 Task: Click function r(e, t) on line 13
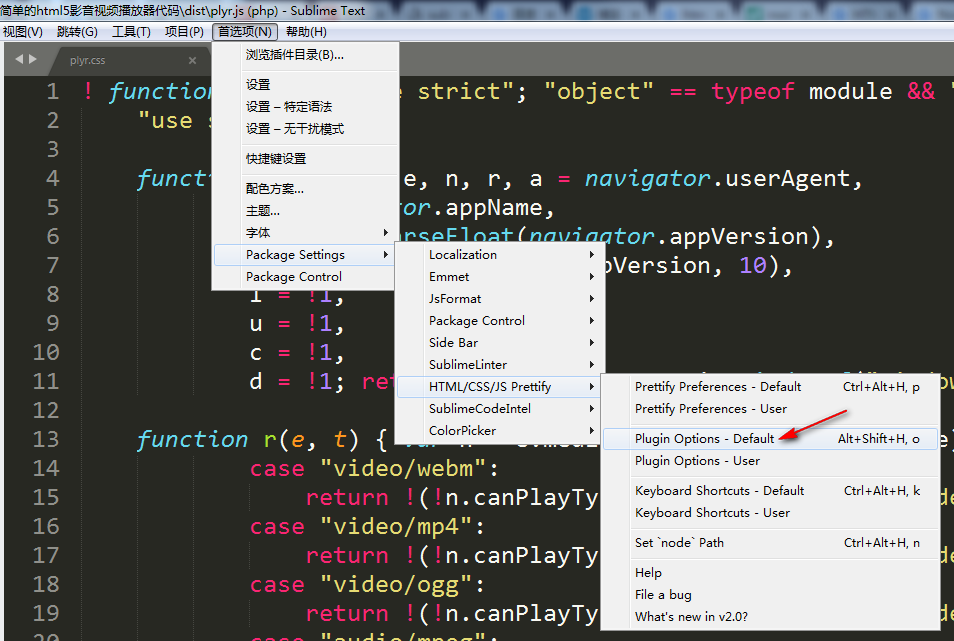pos(248,439)
